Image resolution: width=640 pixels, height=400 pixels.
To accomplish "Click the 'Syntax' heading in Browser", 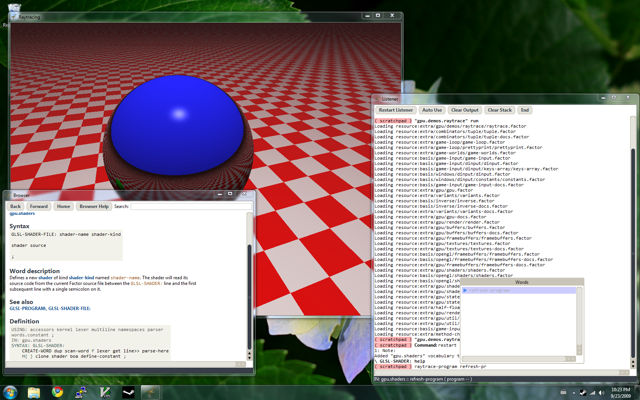I will point(19,226).
